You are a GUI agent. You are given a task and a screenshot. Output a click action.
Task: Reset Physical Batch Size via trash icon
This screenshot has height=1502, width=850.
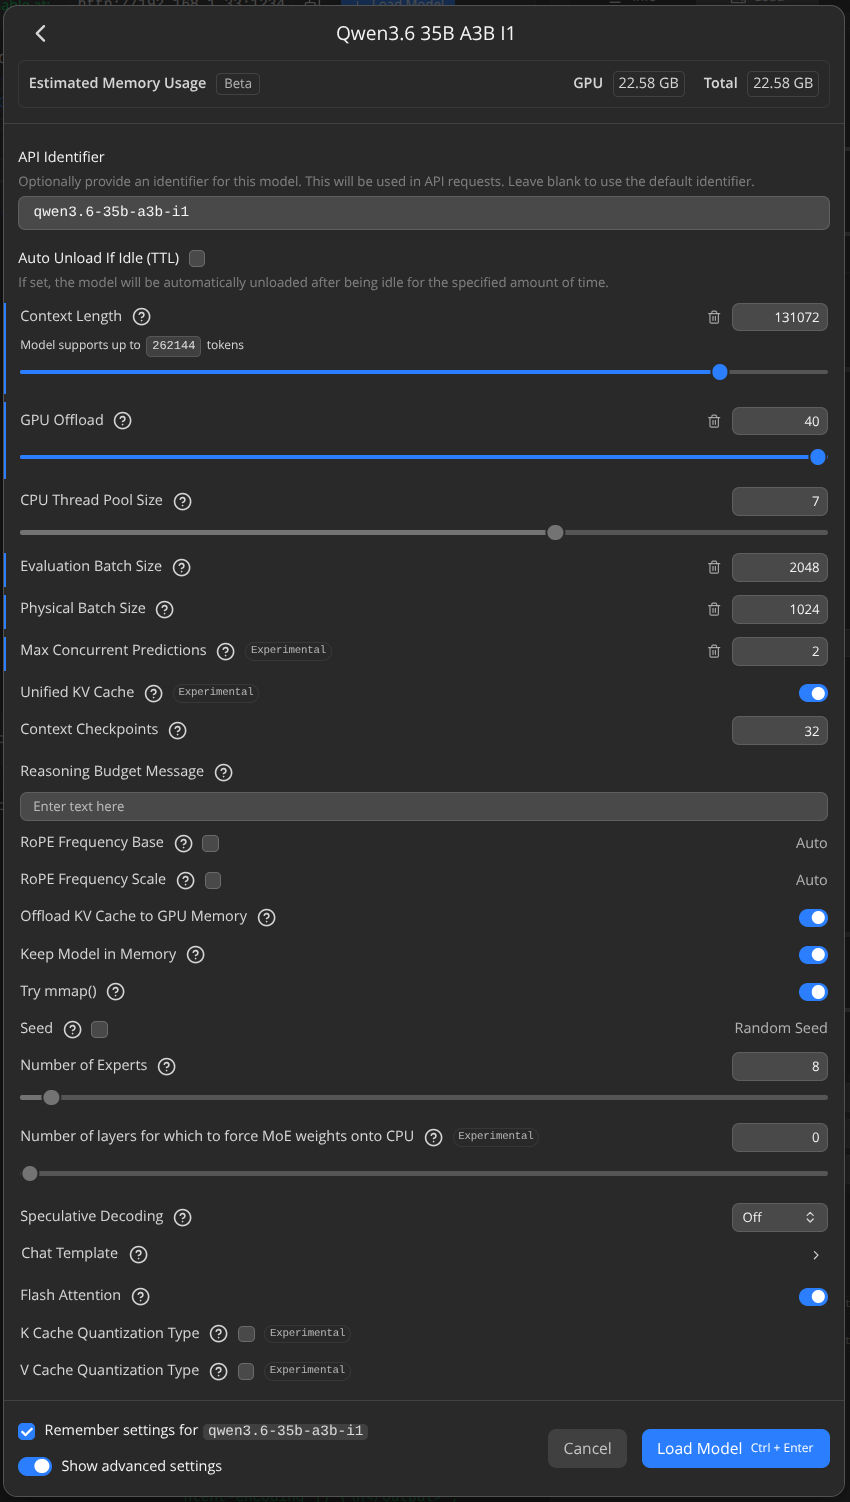[x=714, y=609]
